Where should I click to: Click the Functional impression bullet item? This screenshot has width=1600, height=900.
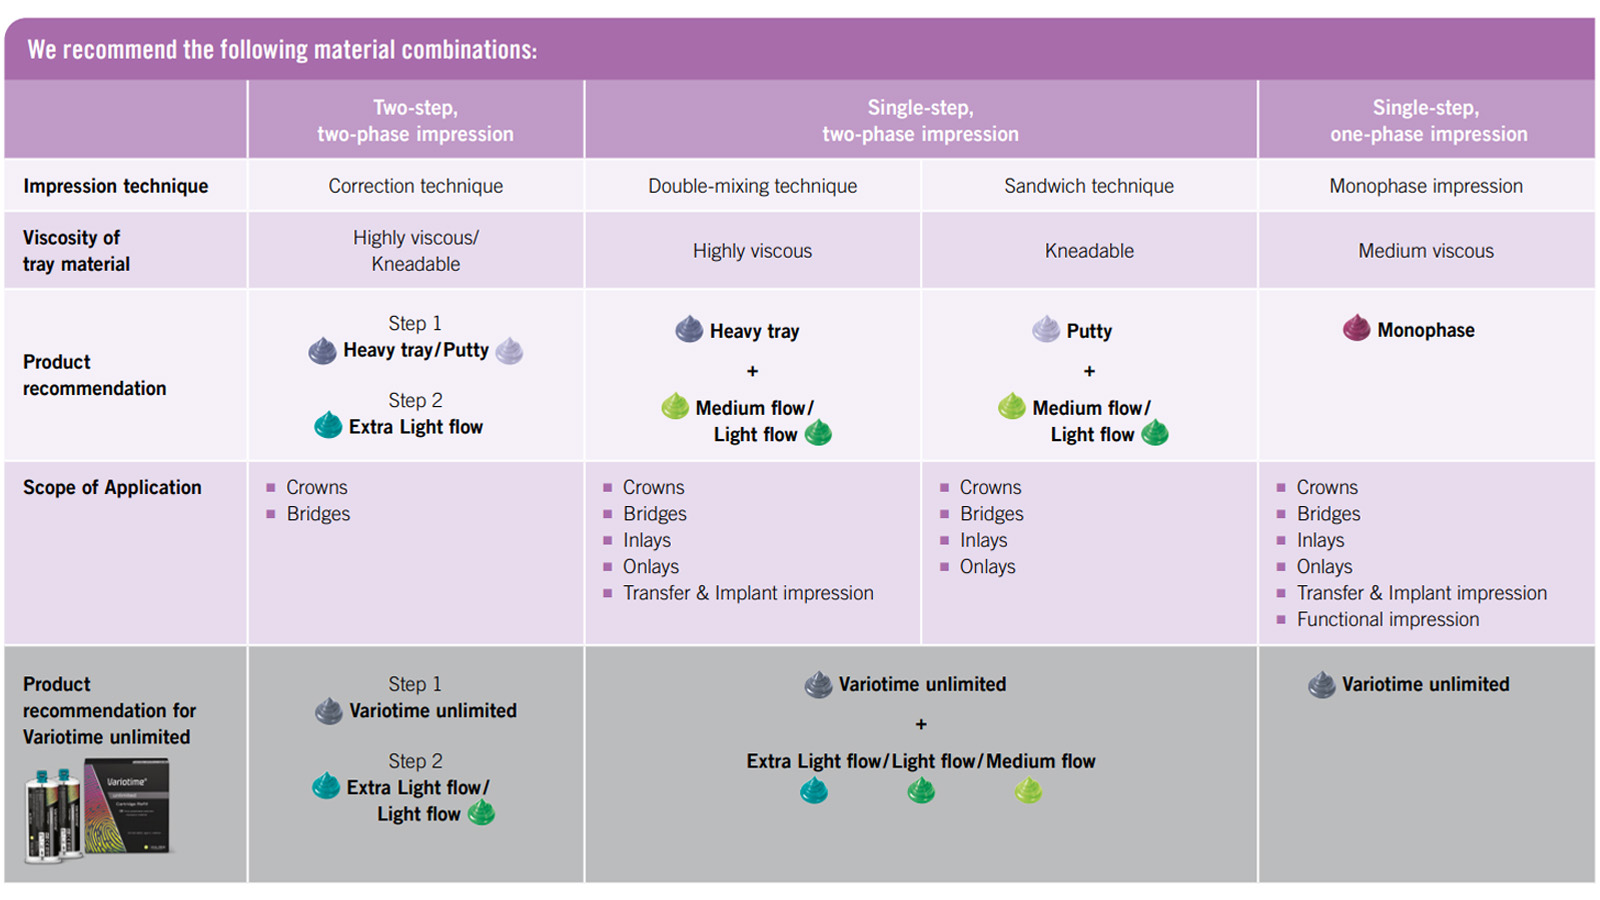(1387, 620)
